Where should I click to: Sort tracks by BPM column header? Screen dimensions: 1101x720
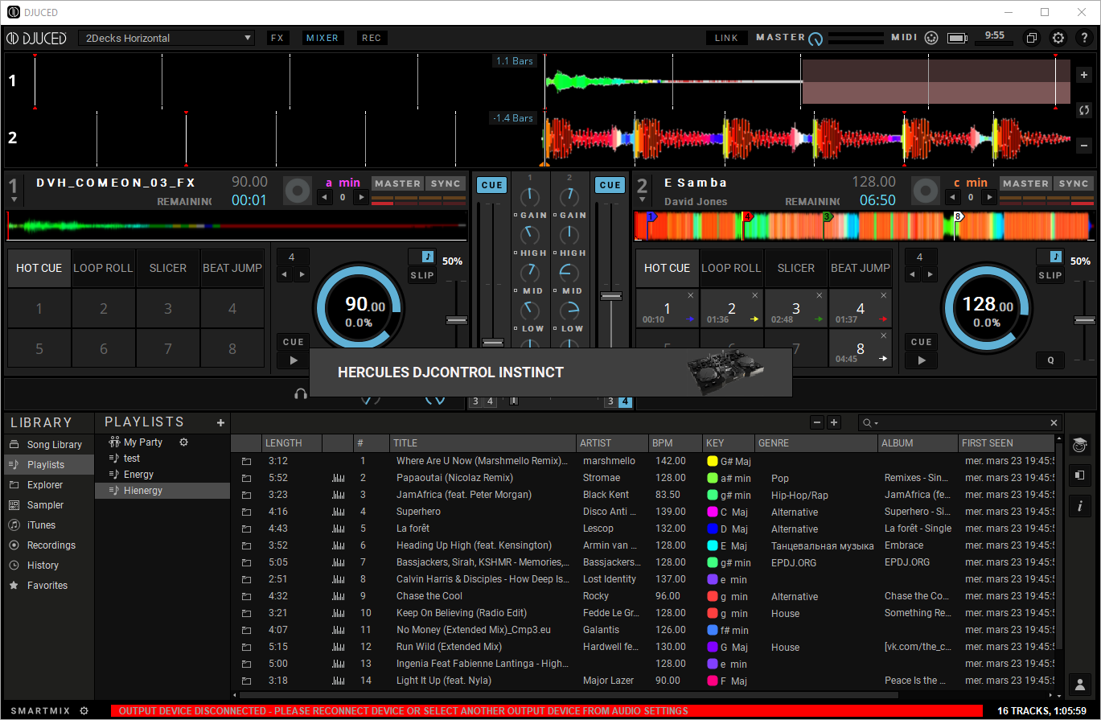click(x=675, y=443)
